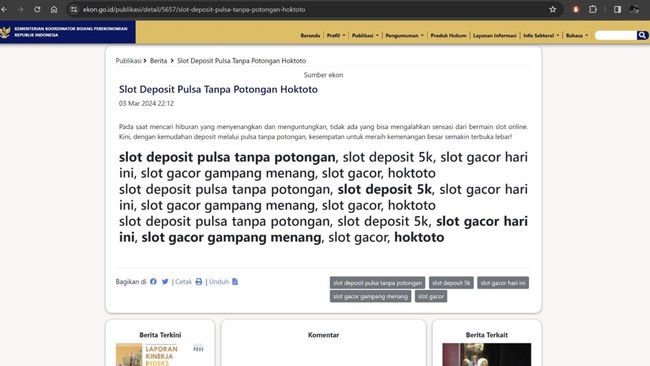Open the Bahasa language dropdown

[x=577, y=35]
